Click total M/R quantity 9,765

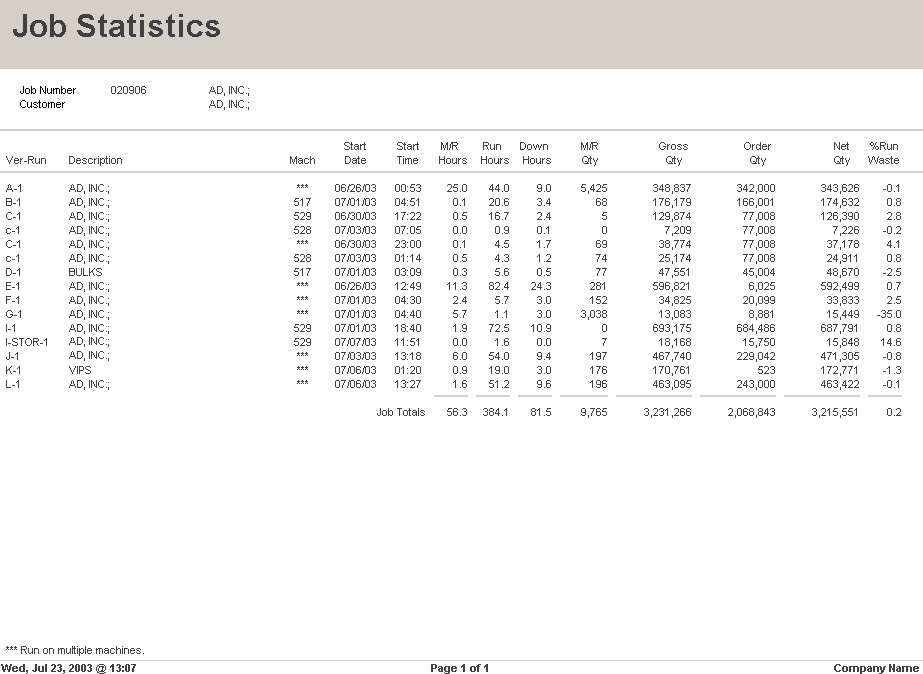pos(593,412)
